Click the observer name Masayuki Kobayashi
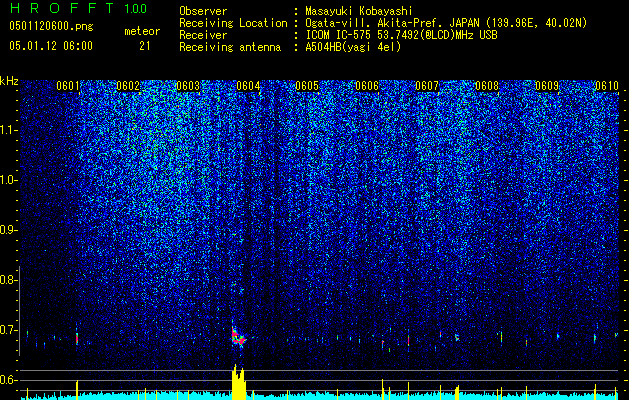 359,12
